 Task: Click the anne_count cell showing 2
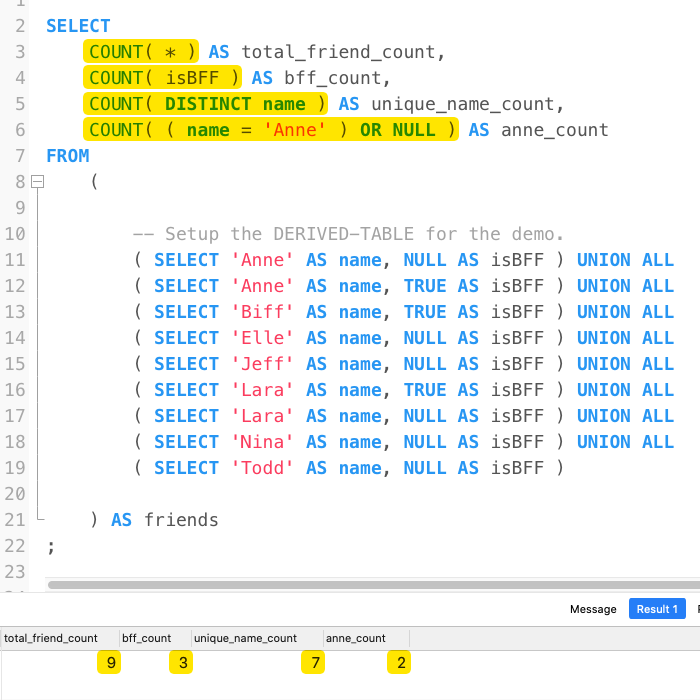click(x=399, y=662)
